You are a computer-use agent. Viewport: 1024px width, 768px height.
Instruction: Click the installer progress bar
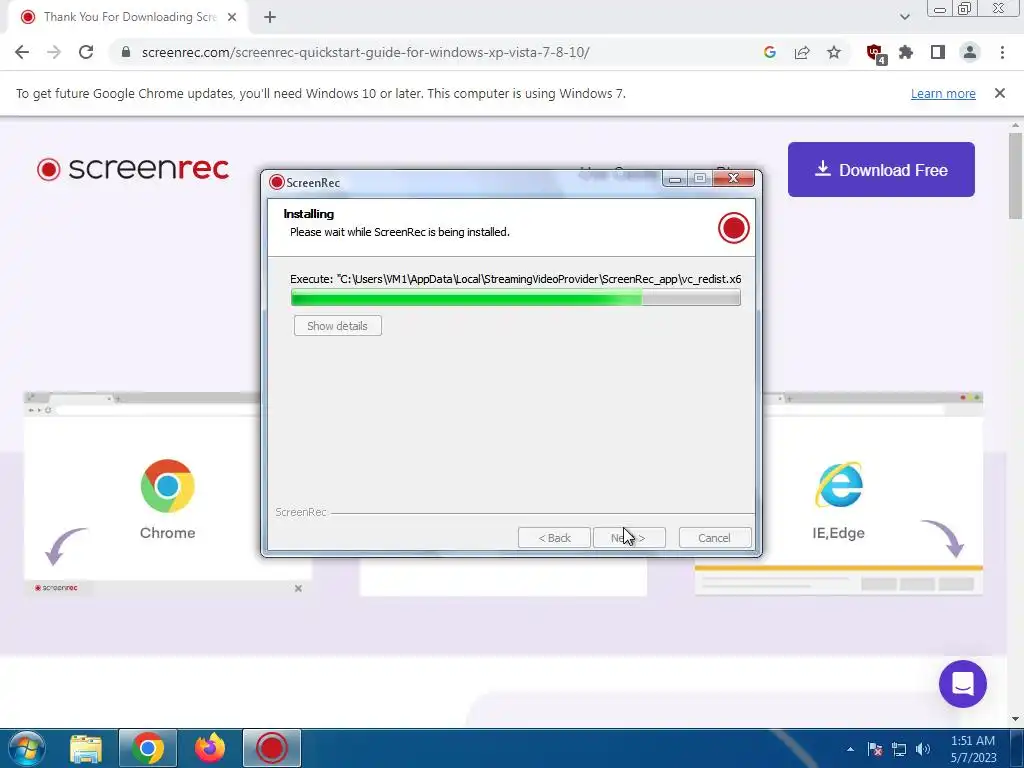click(x=515, y=298)
